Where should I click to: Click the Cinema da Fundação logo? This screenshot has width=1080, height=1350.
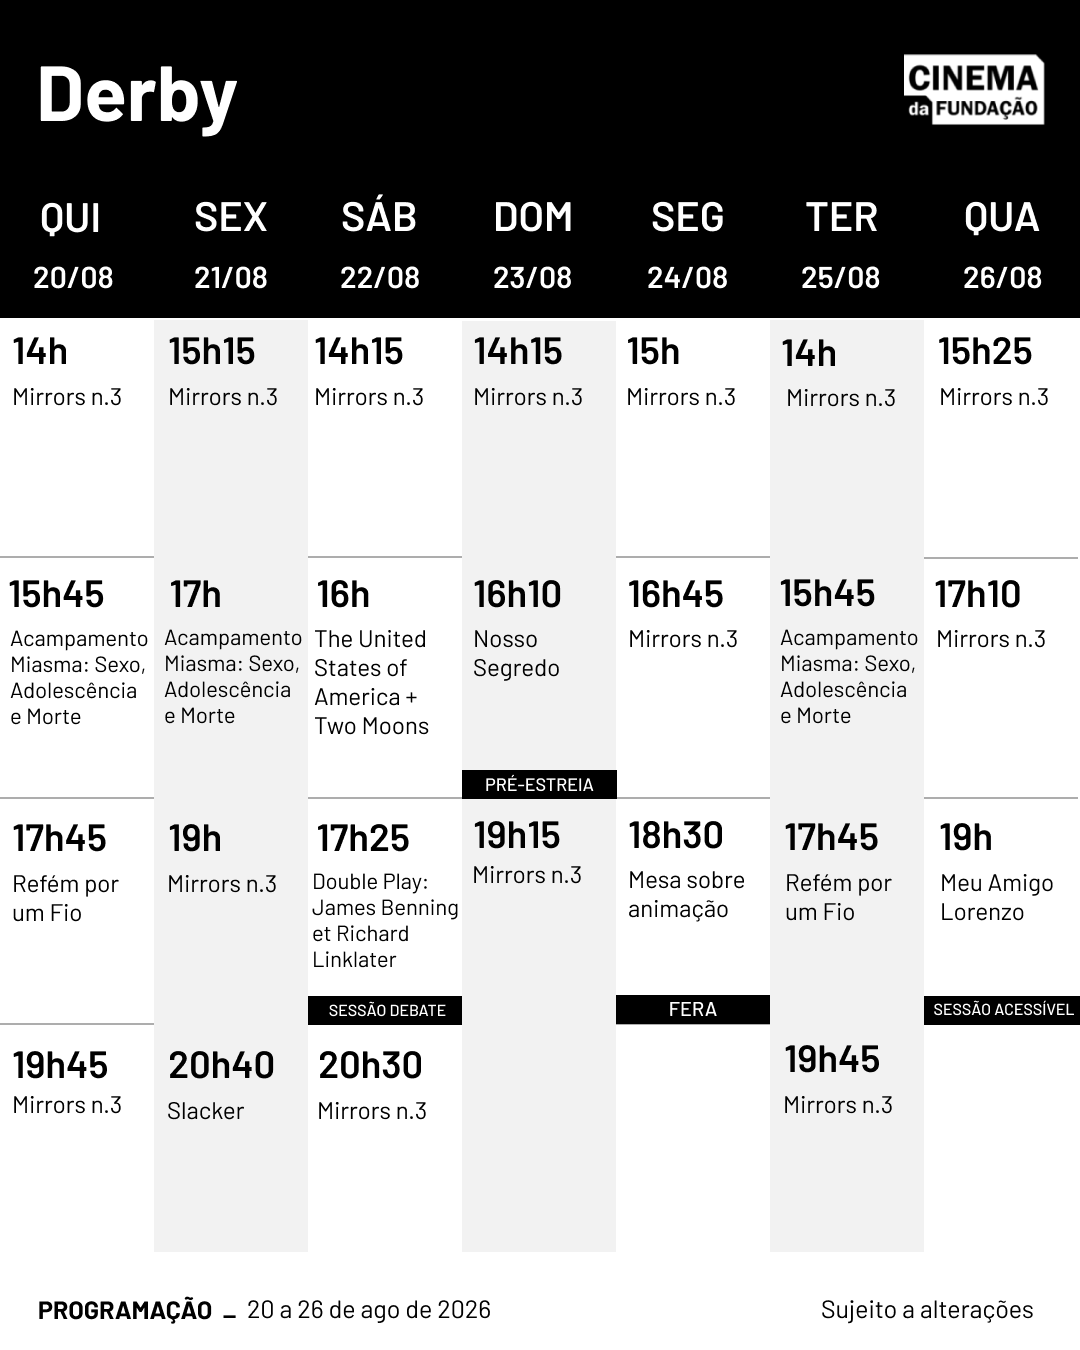(x=973, y=90)
